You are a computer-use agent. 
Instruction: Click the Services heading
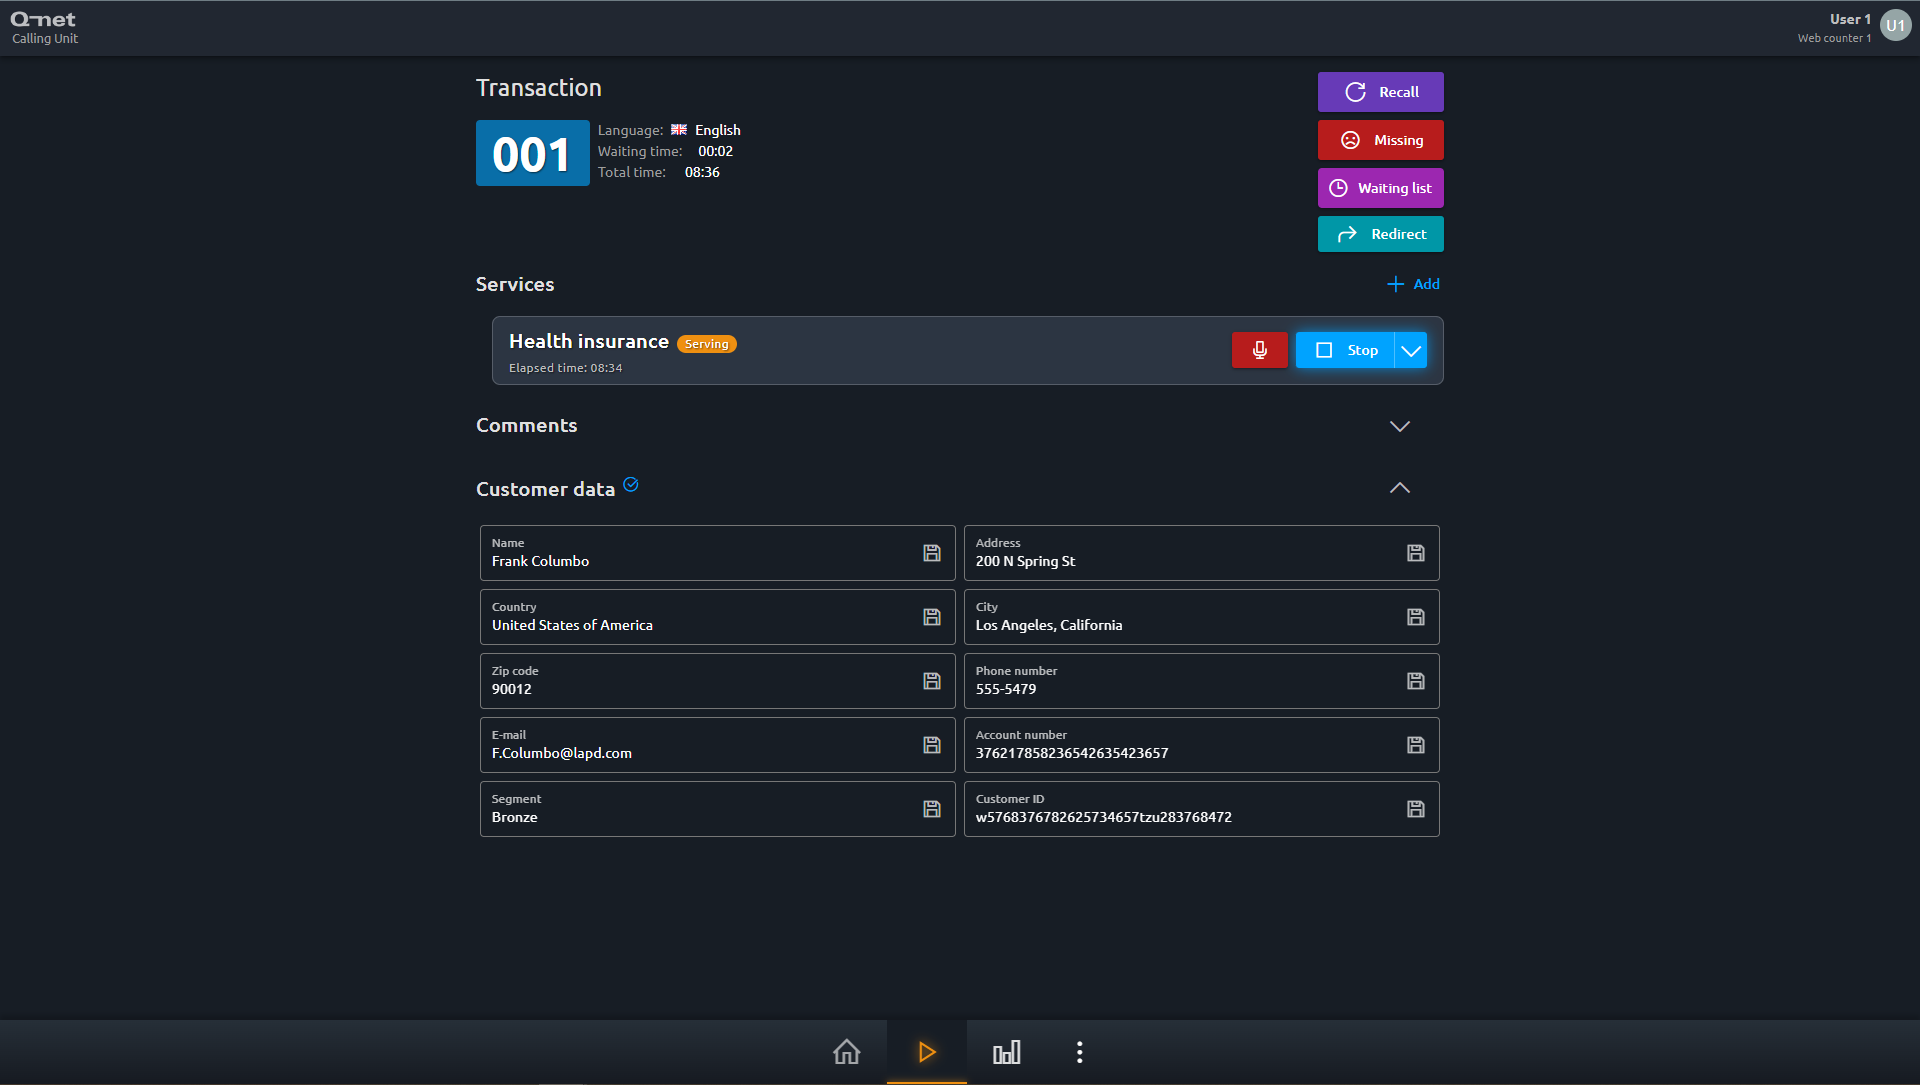pos(515,284)
